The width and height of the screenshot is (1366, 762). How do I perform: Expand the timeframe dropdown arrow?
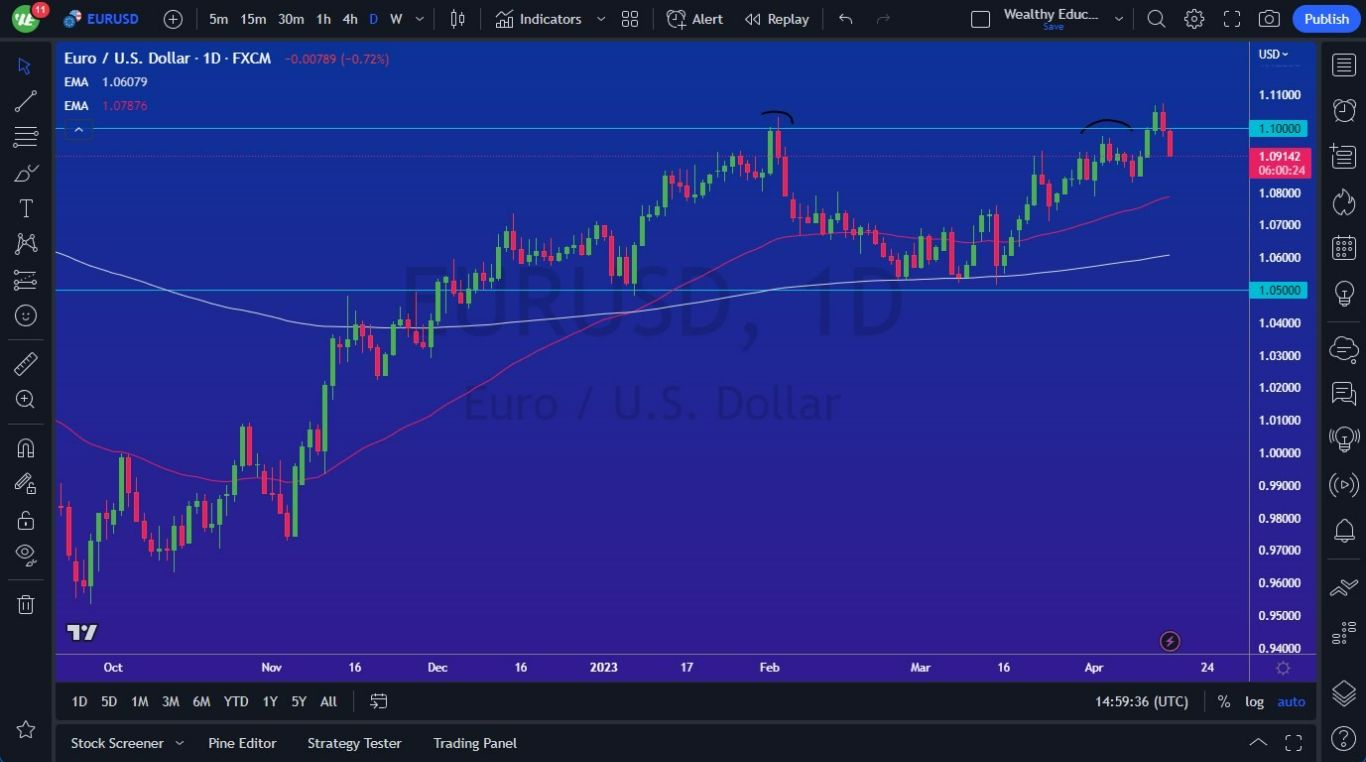pos(419,19)
